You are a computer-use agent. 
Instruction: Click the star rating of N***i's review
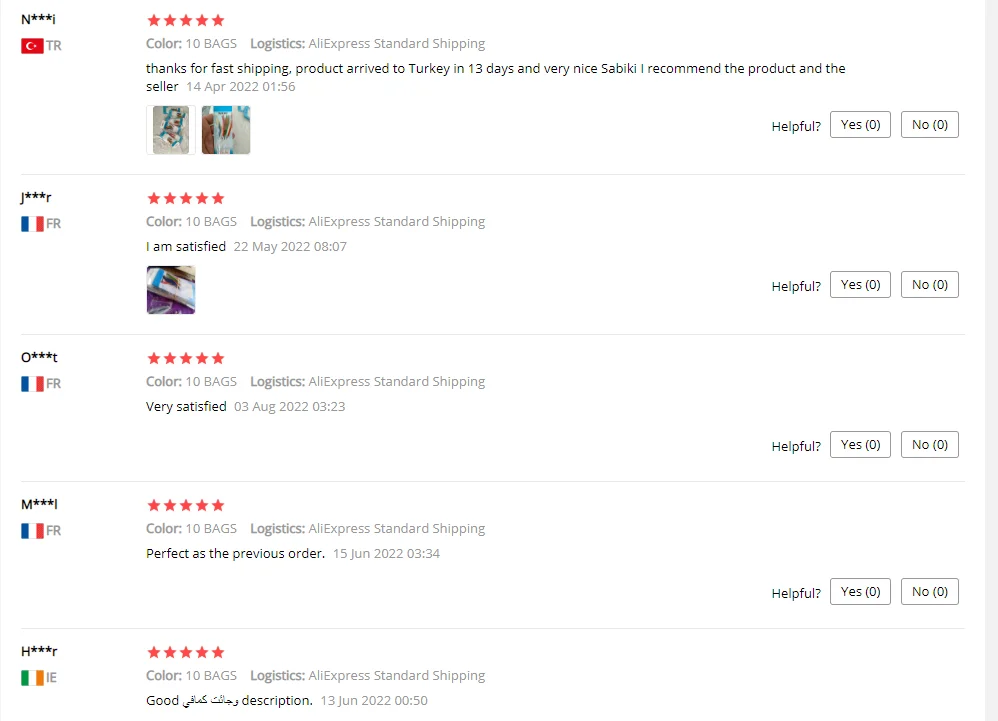click(x=186, y=20)
